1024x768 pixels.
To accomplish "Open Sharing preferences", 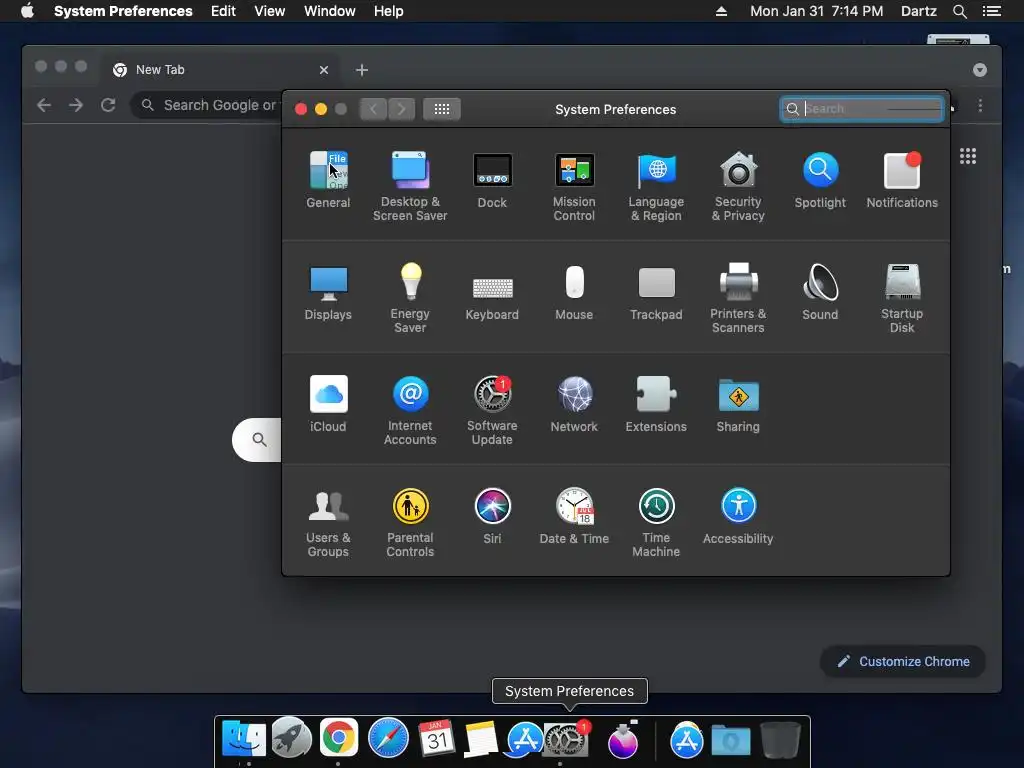I will point(738,404).
